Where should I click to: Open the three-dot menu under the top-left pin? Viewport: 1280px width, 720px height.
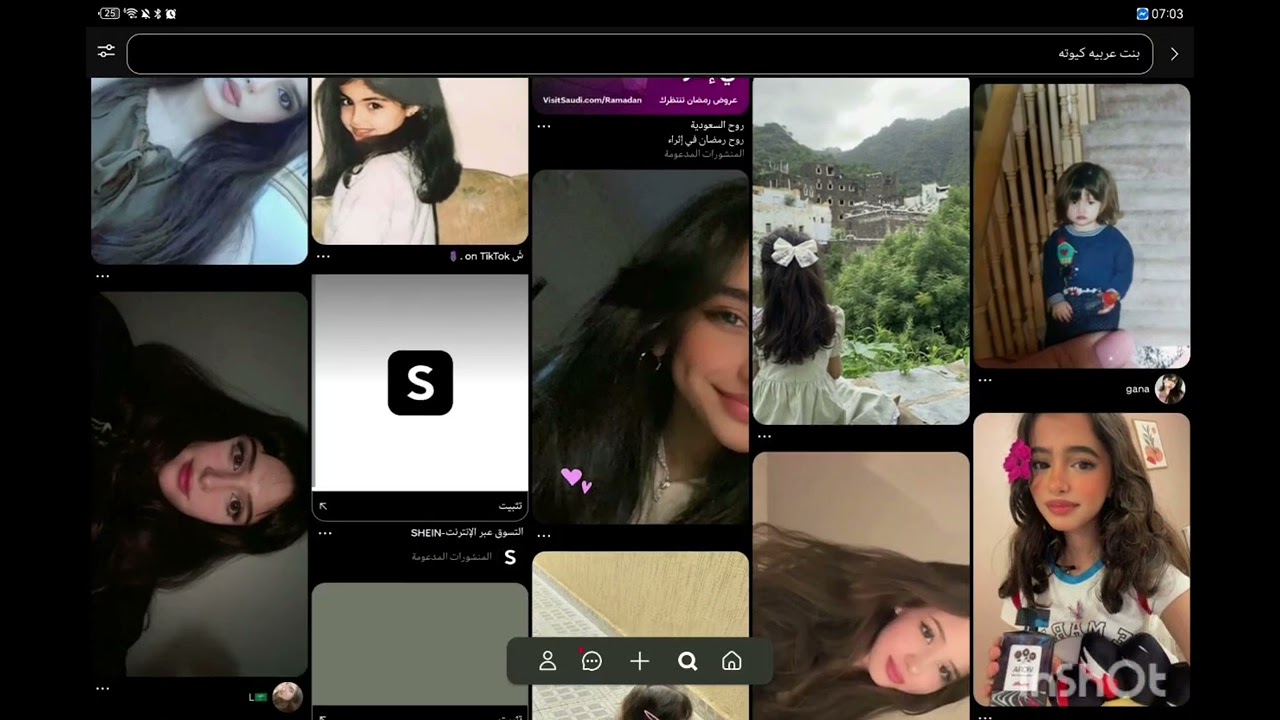click(102, 276)
